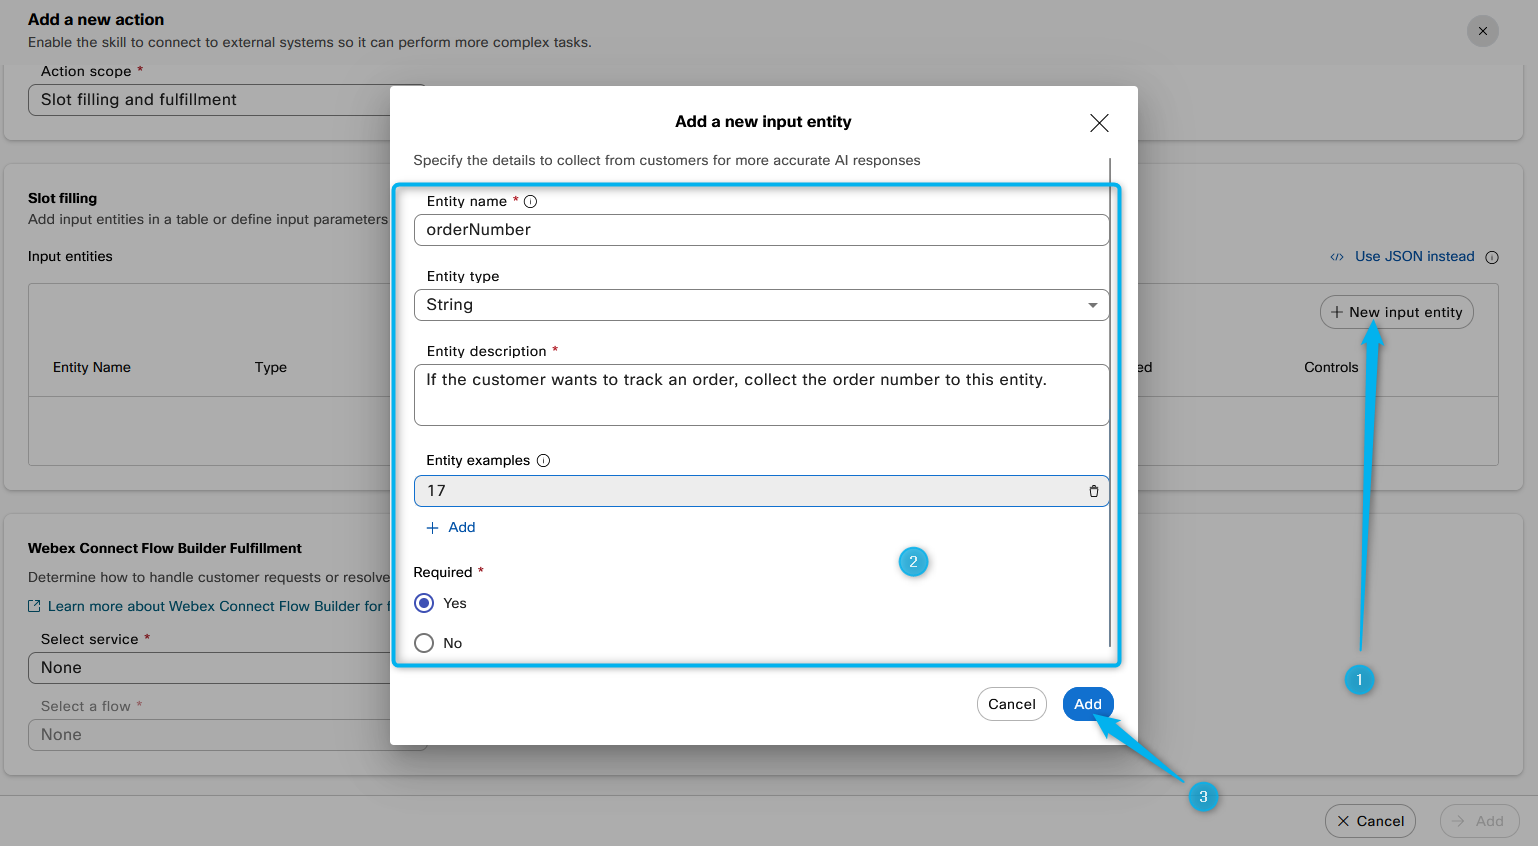Select No for Required

pos(424,643)
